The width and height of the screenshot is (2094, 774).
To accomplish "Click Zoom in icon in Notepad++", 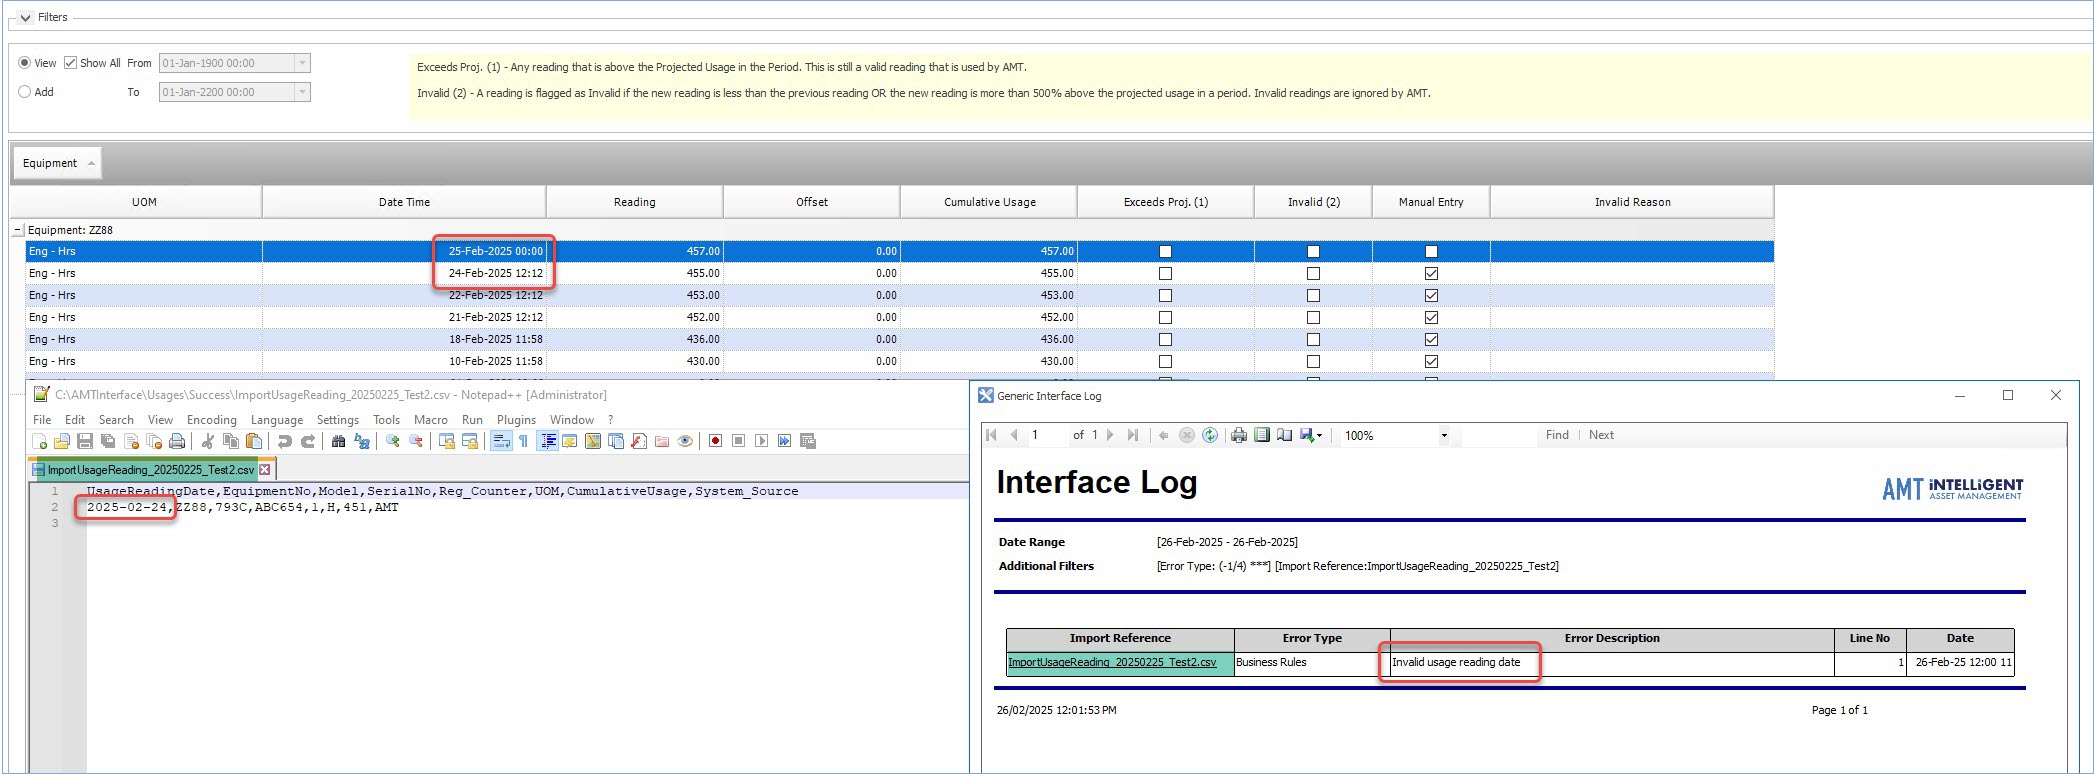I will click(393, 441).
